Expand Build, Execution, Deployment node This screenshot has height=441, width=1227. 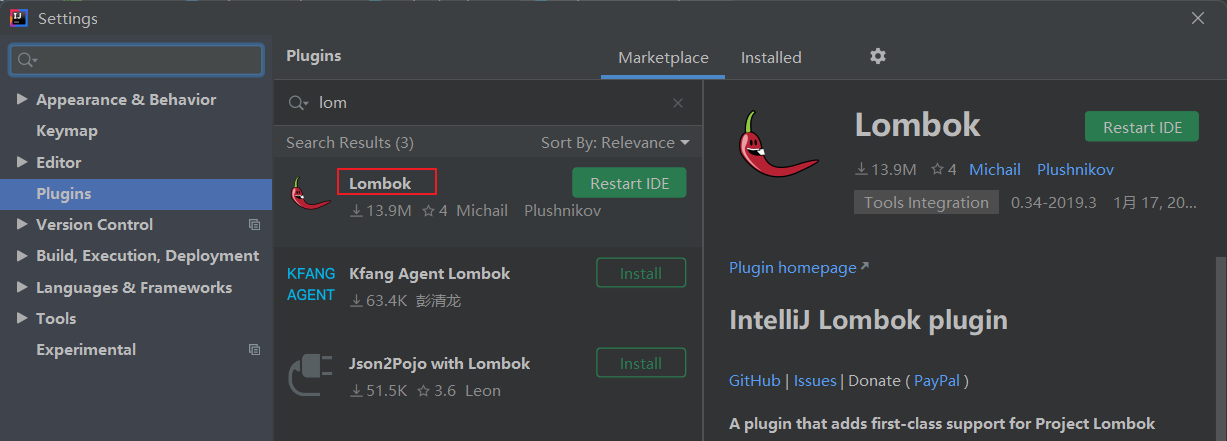point(22,256)
